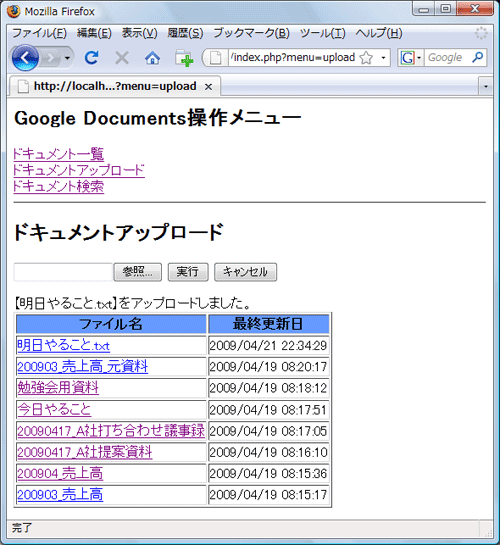
Task: Click the ドキュメントアップロード section heading
Action: click(118, 232)
